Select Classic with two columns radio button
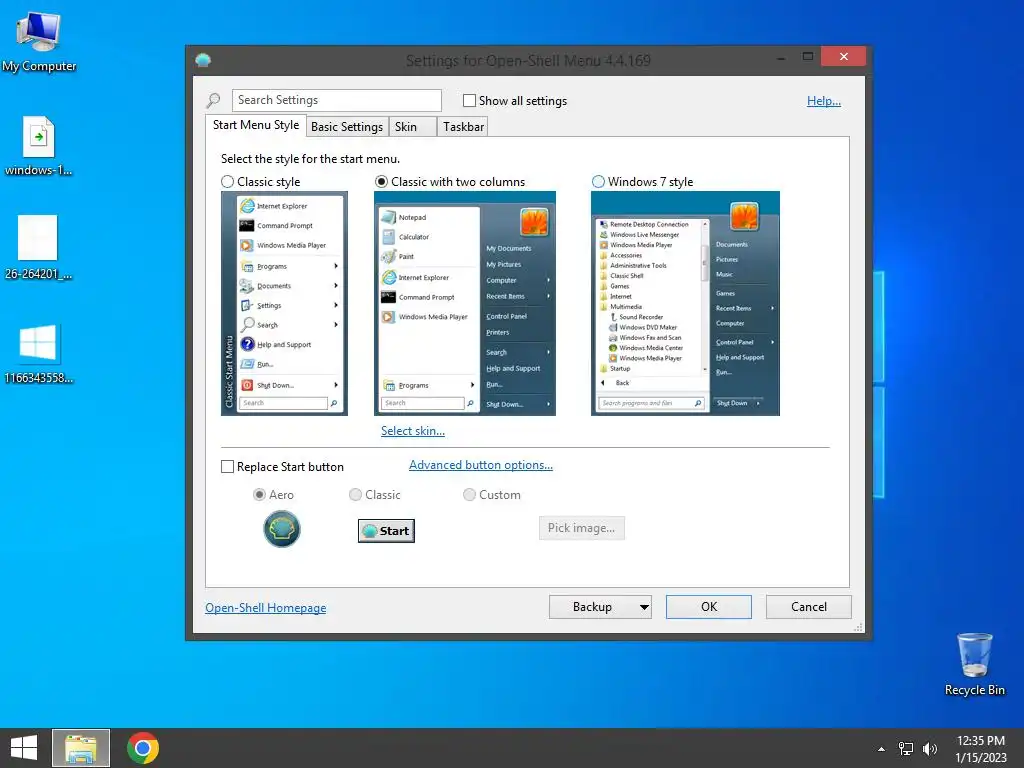Screen dimensions: 1024x768 [x=381, y=182]
